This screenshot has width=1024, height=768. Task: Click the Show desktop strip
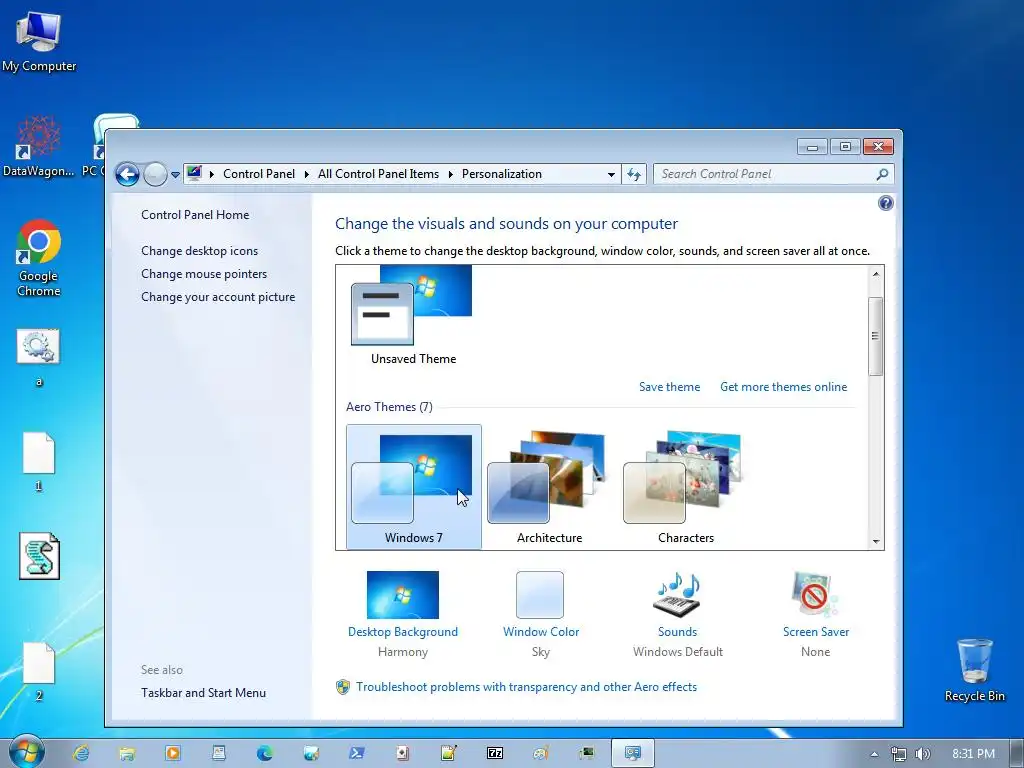[x=1016, y=753]
